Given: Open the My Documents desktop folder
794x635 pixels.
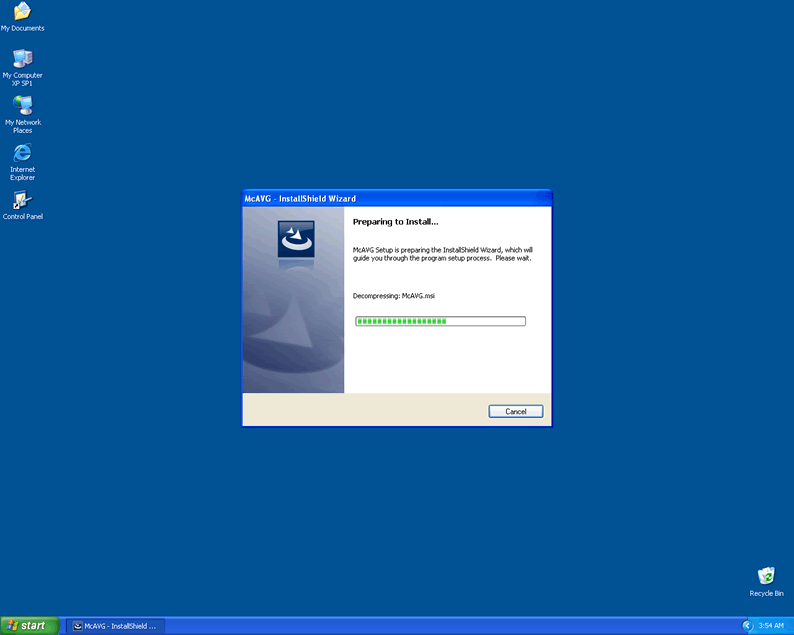Looking at the screenshot, I should point(22,14).
